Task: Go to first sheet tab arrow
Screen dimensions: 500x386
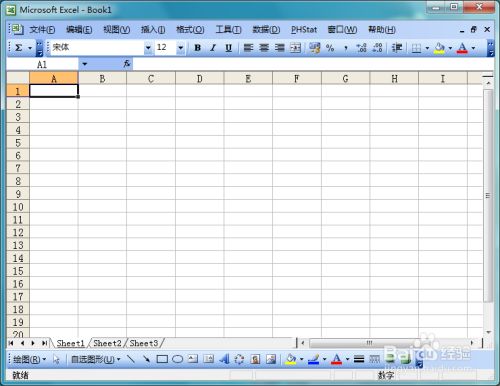Action: click(x=11, y=343)
